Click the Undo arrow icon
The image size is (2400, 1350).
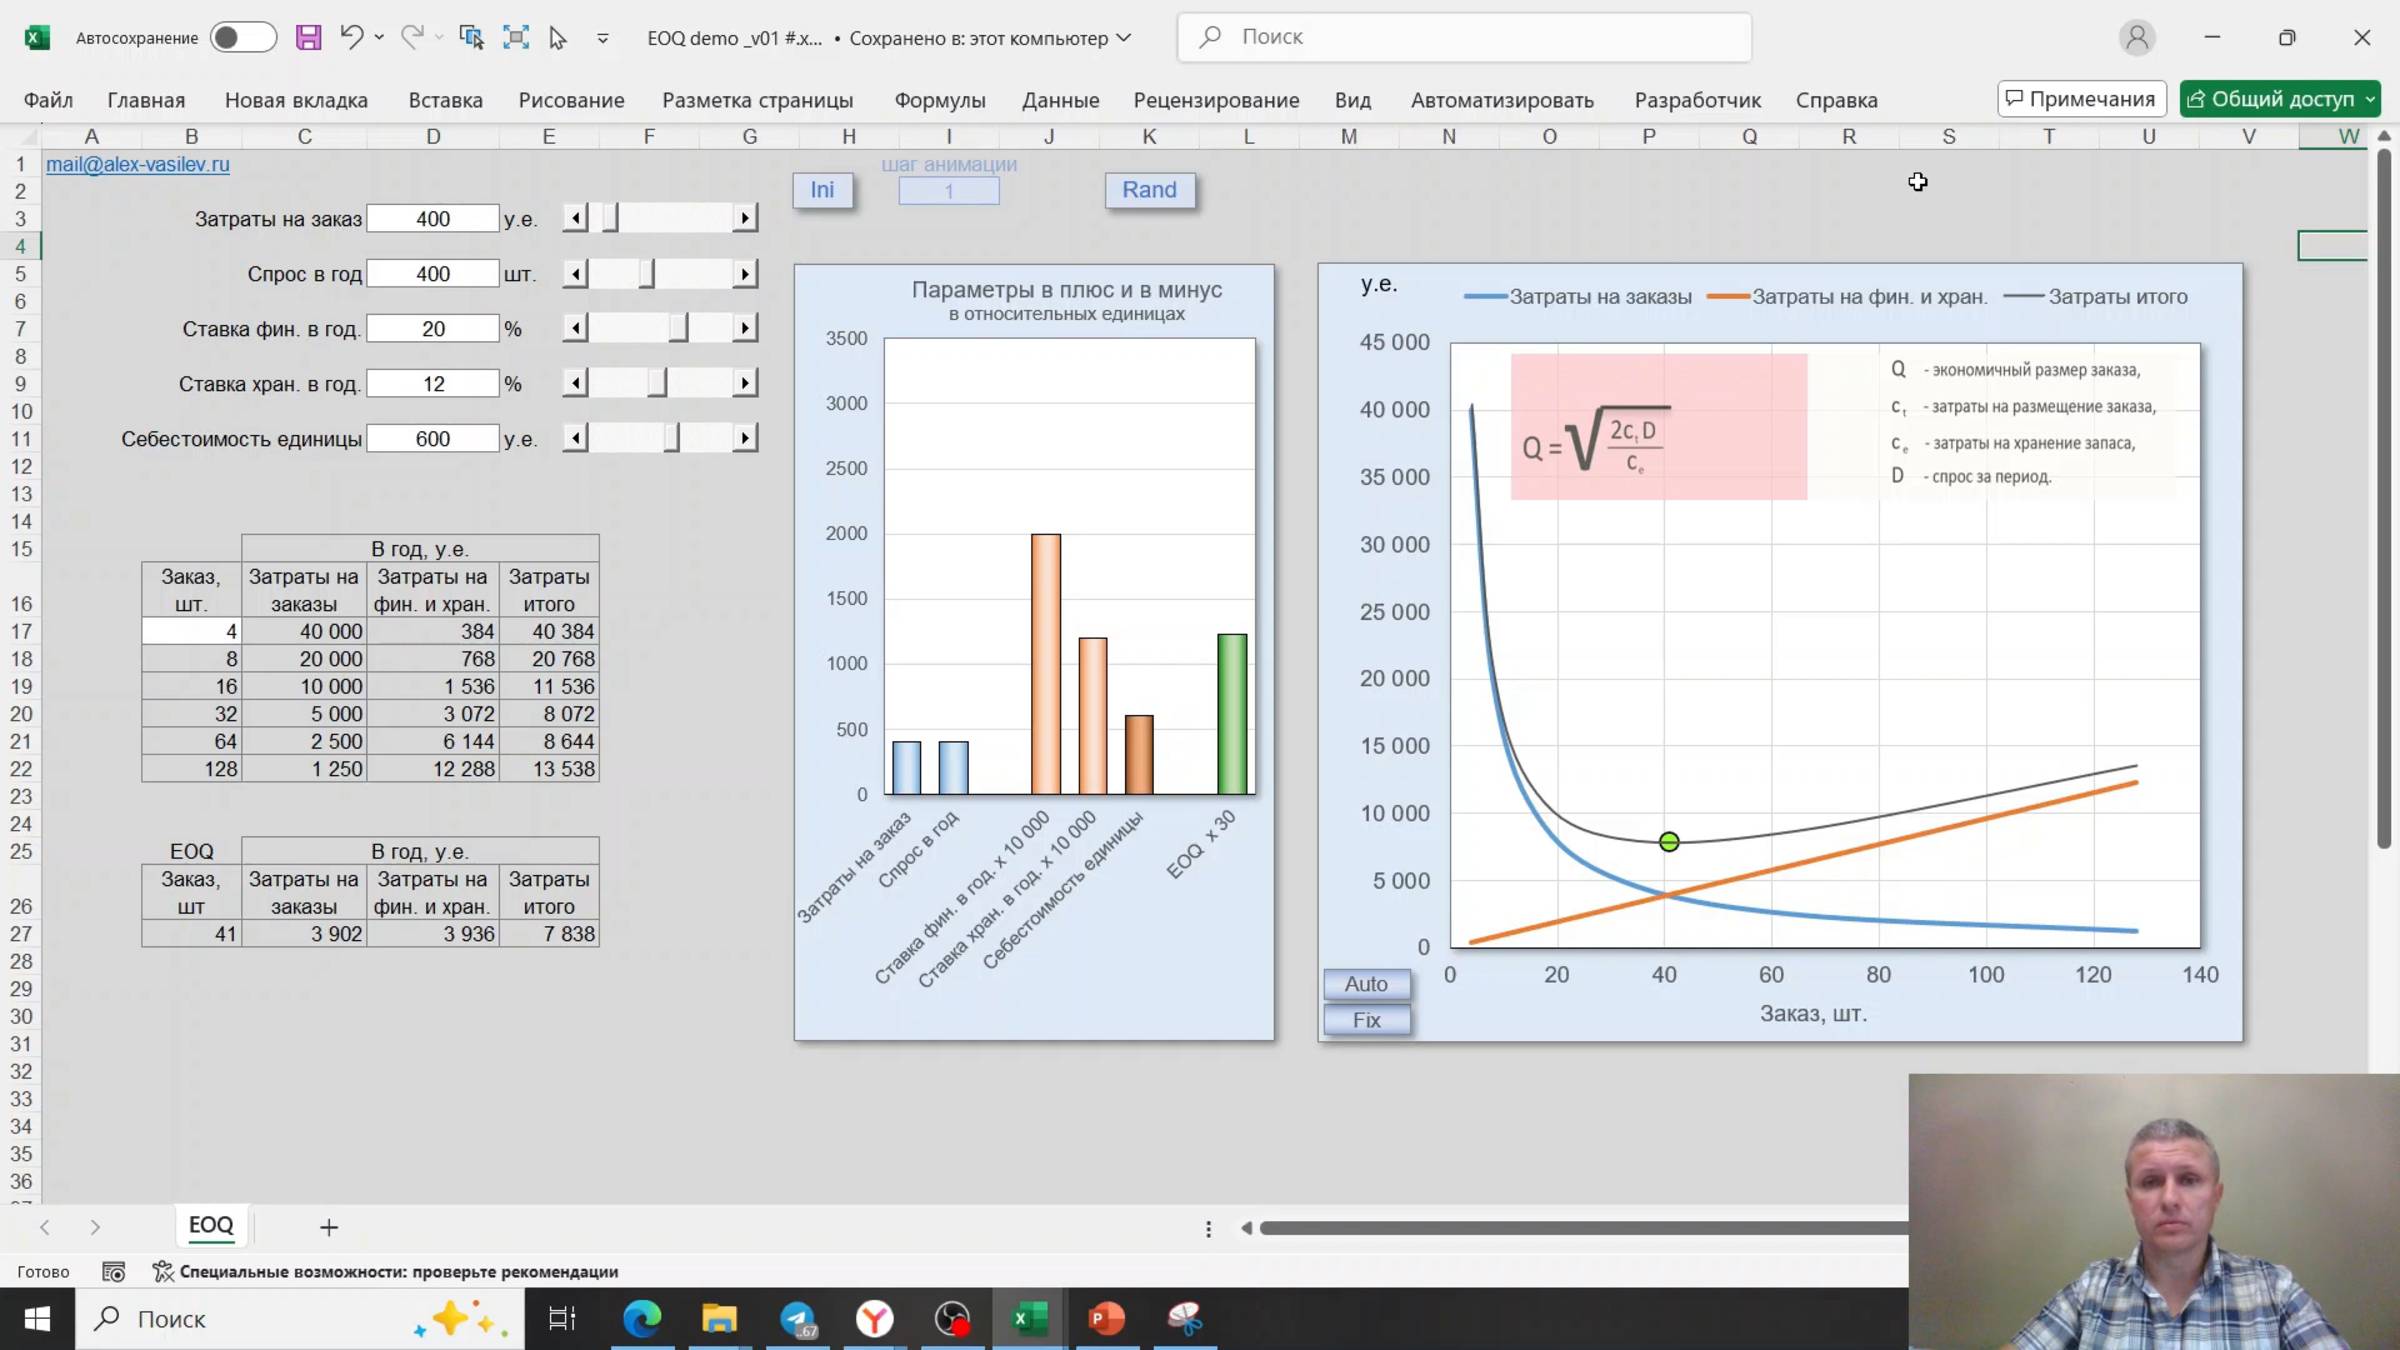pos(350,38)
